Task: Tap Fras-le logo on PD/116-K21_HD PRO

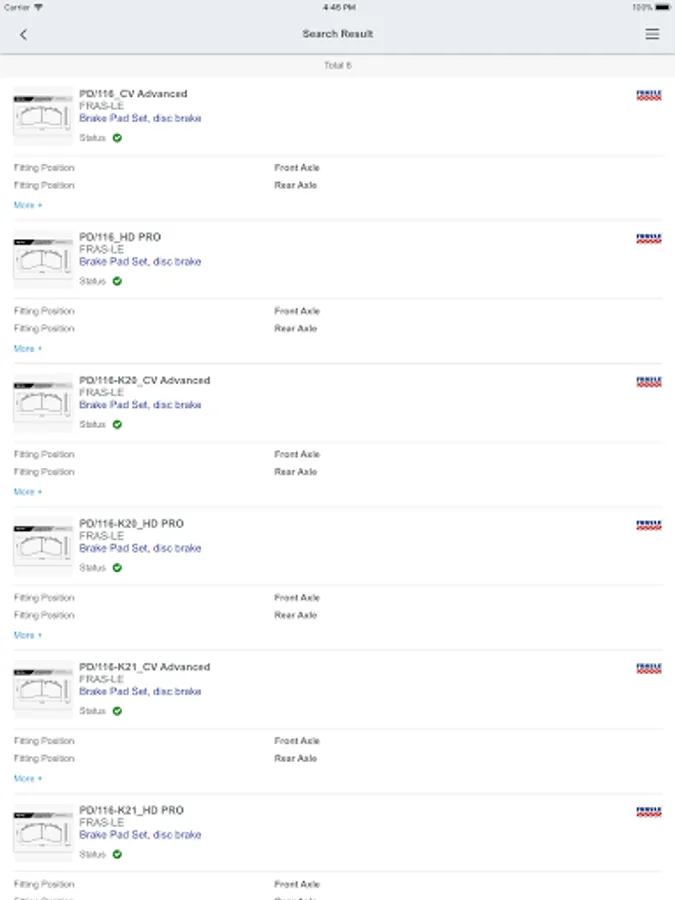Action: tap(649, 812)
